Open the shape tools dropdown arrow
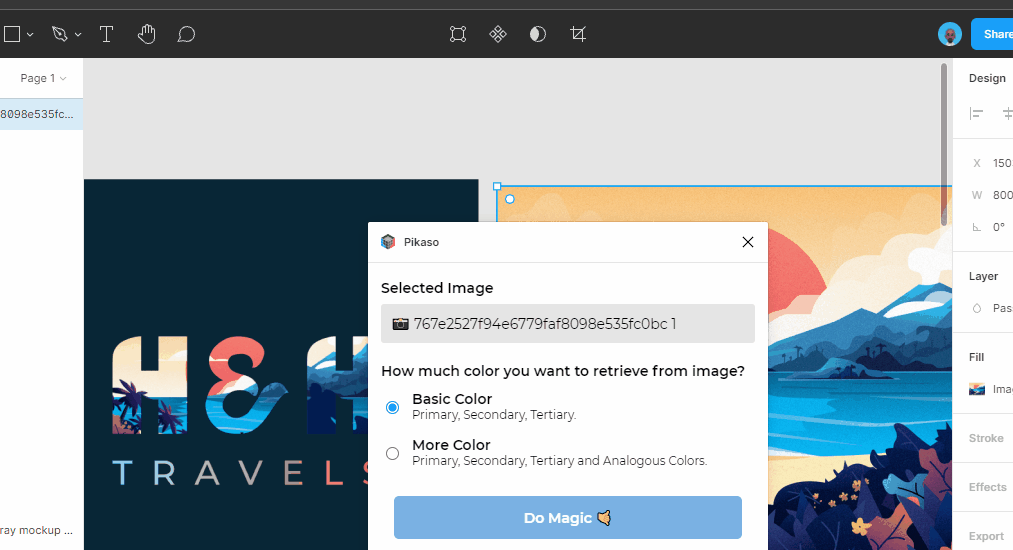1013x550 pixels. point(30,34)
